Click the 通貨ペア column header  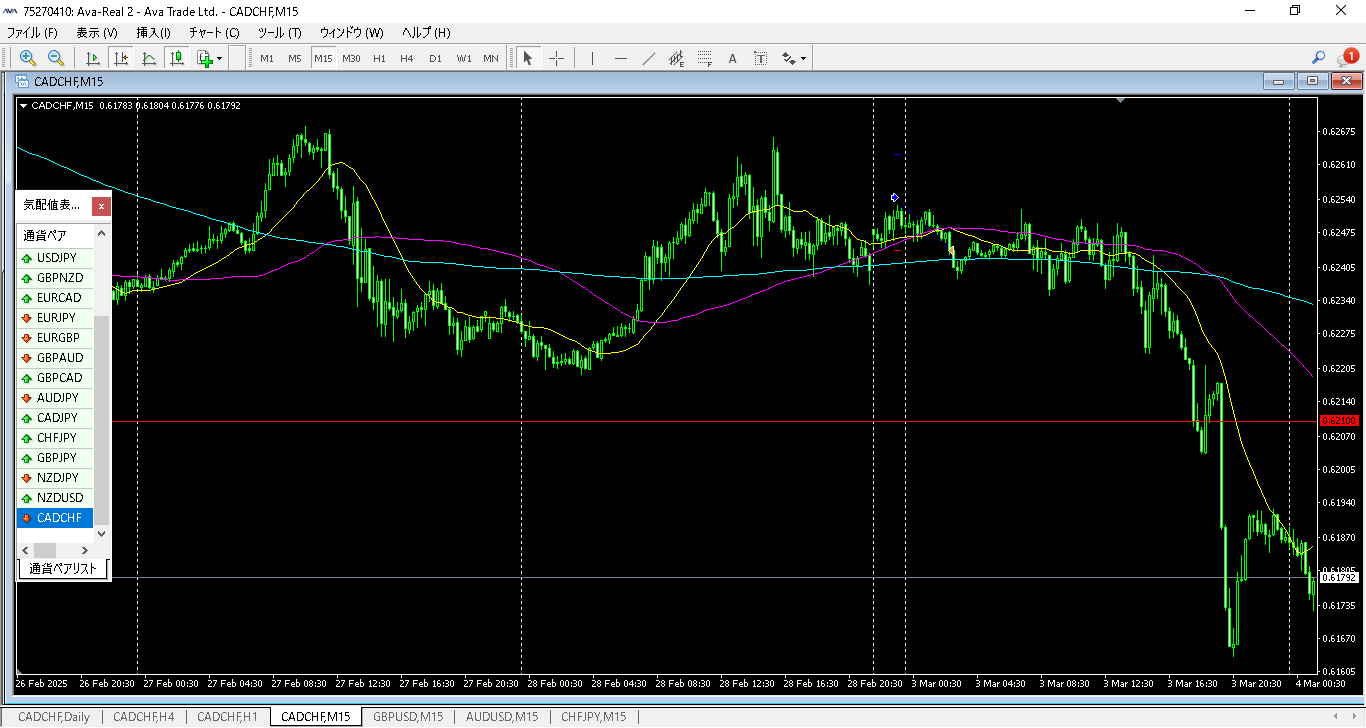click(56, 236)
